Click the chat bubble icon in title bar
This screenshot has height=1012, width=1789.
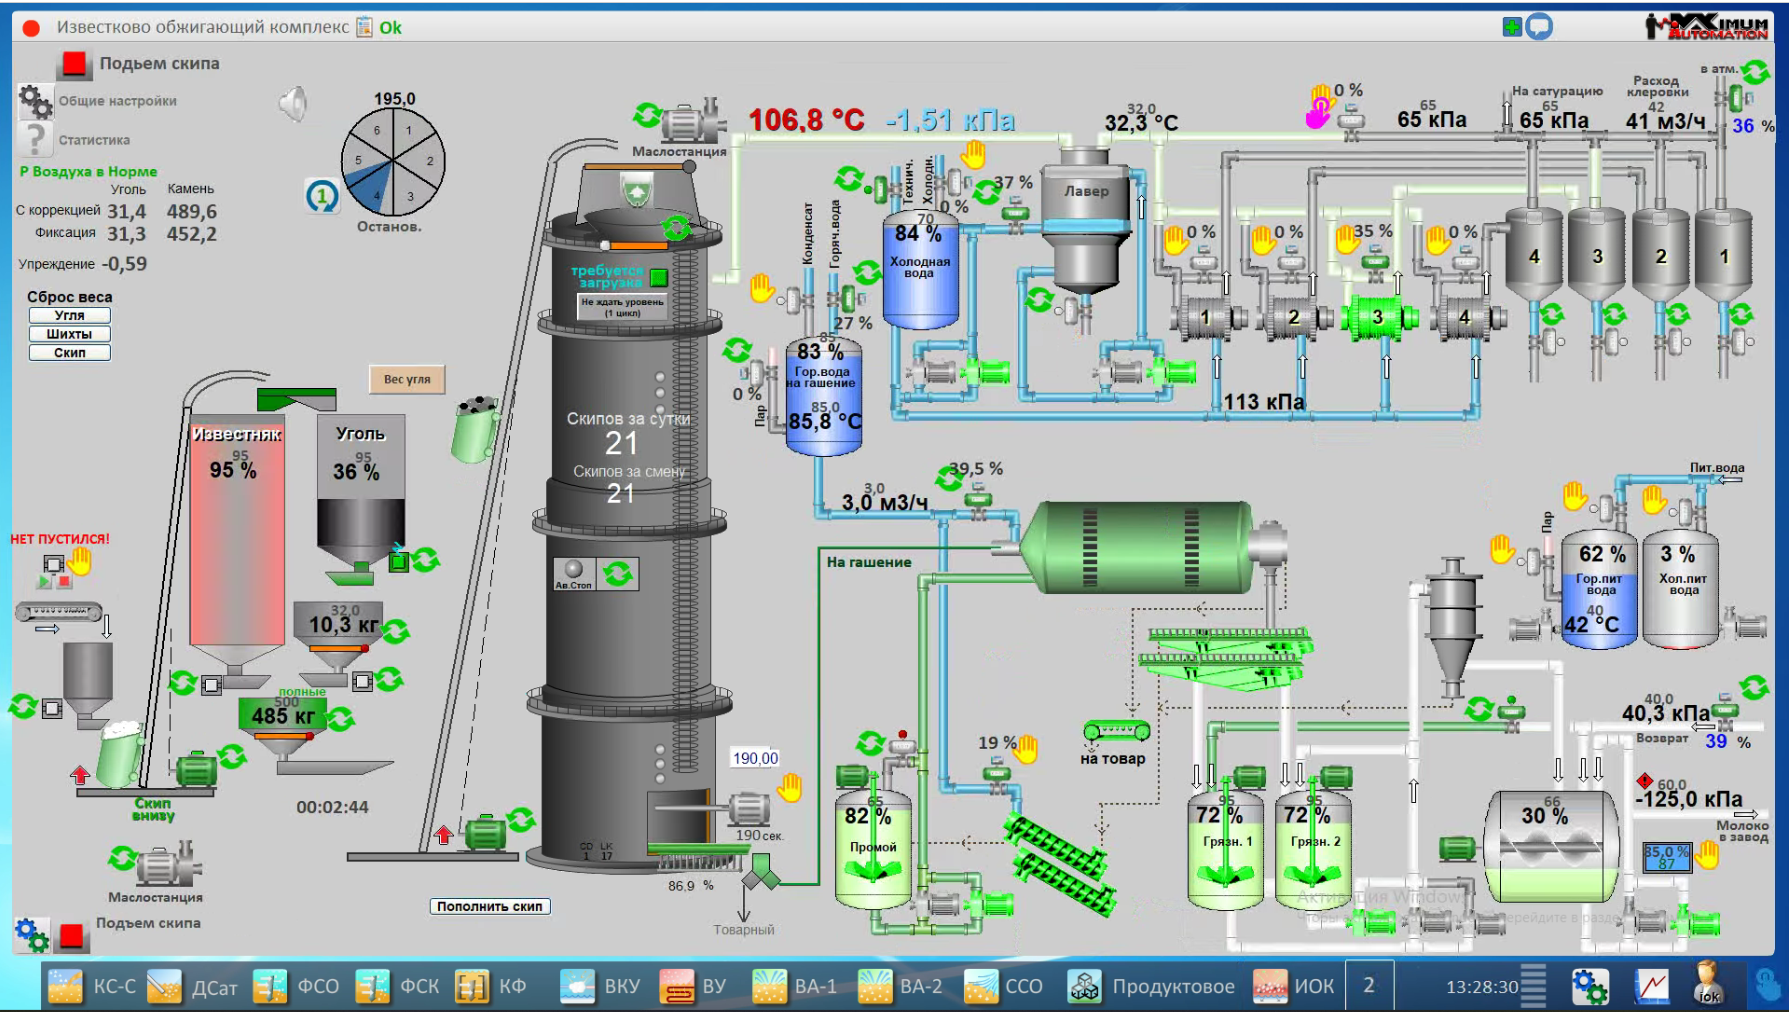(x=1540, y=27)
